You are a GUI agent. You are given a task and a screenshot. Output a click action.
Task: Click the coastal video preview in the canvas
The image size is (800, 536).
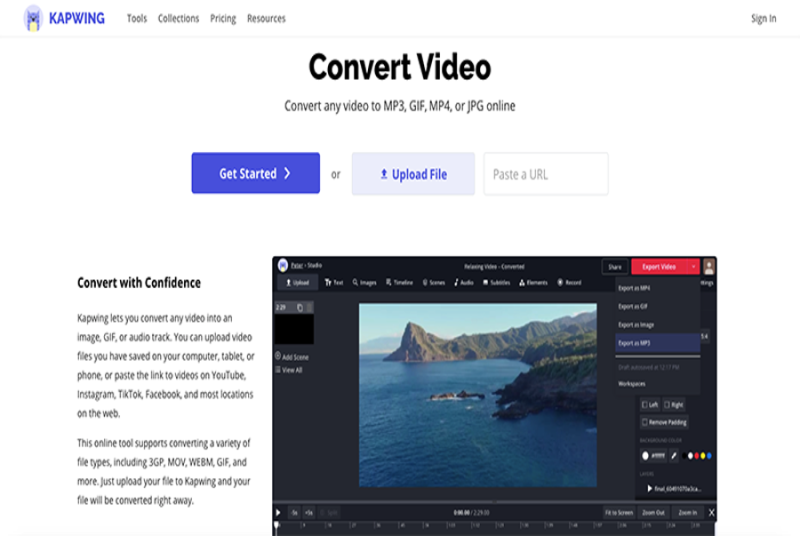[x=478, y=395]
